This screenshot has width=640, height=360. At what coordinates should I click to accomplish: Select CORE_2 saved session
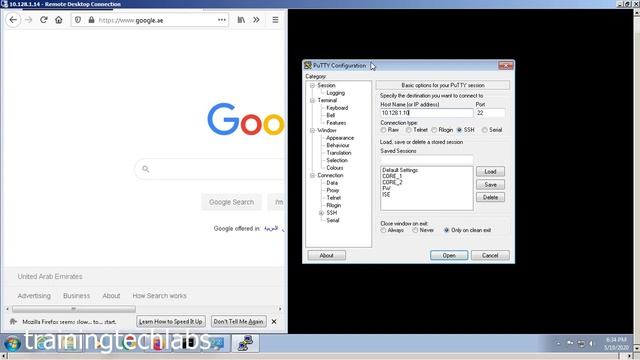(x=392, y=182)
